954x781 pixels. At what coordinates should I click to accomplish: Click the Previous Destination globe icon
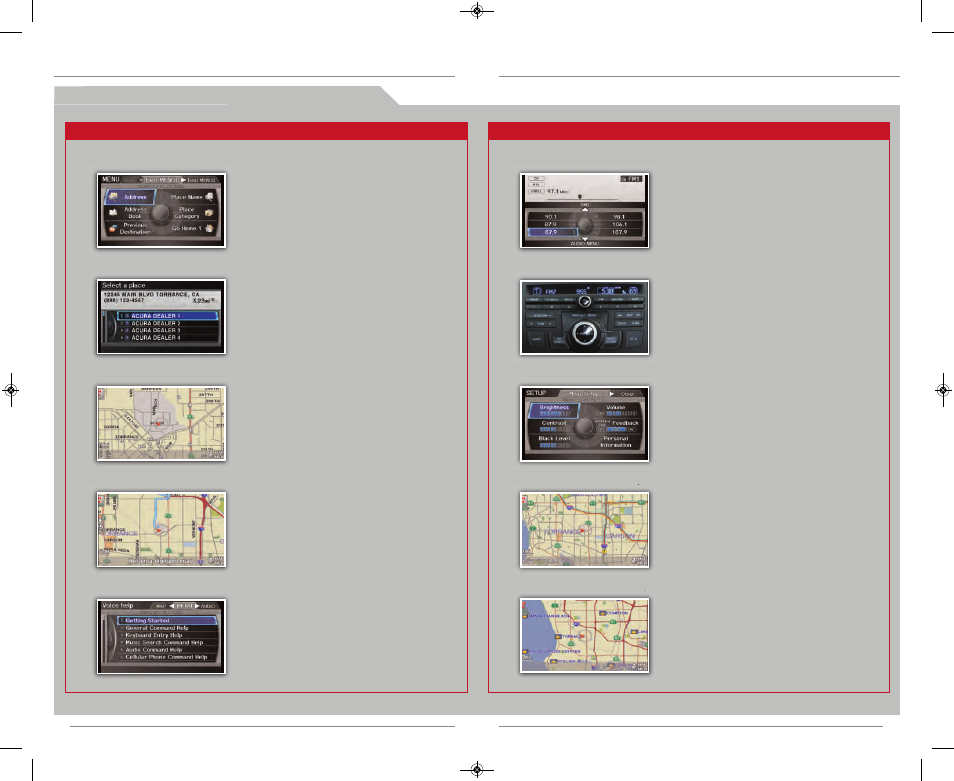click(113, 229)
